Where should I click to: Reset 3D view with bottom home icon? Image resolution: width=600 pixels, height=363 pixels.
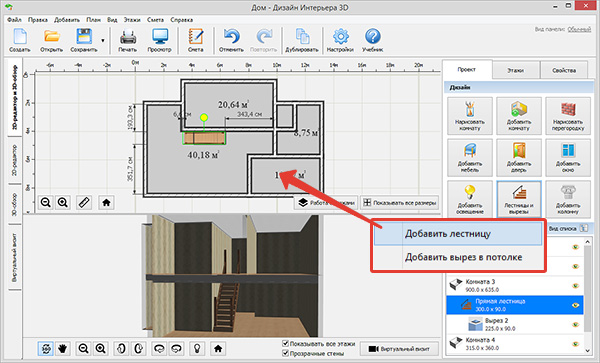tap(218, 348)
